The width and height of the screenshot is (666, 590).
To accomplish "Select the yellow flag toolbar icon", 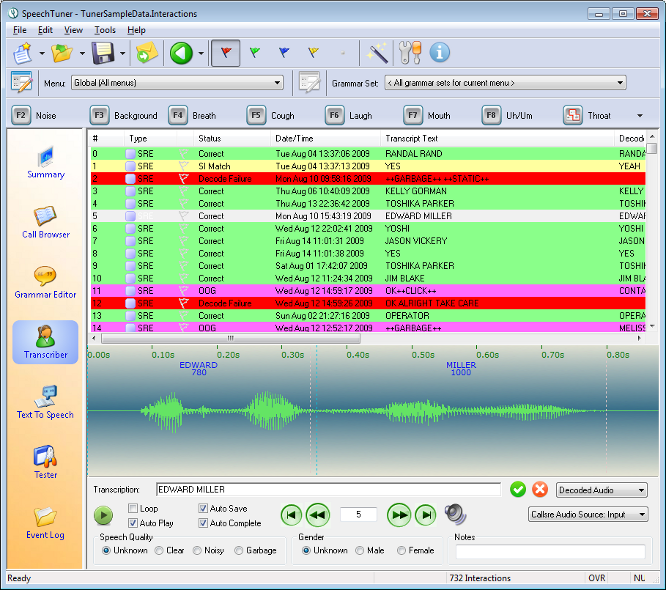I will point(313,53).
